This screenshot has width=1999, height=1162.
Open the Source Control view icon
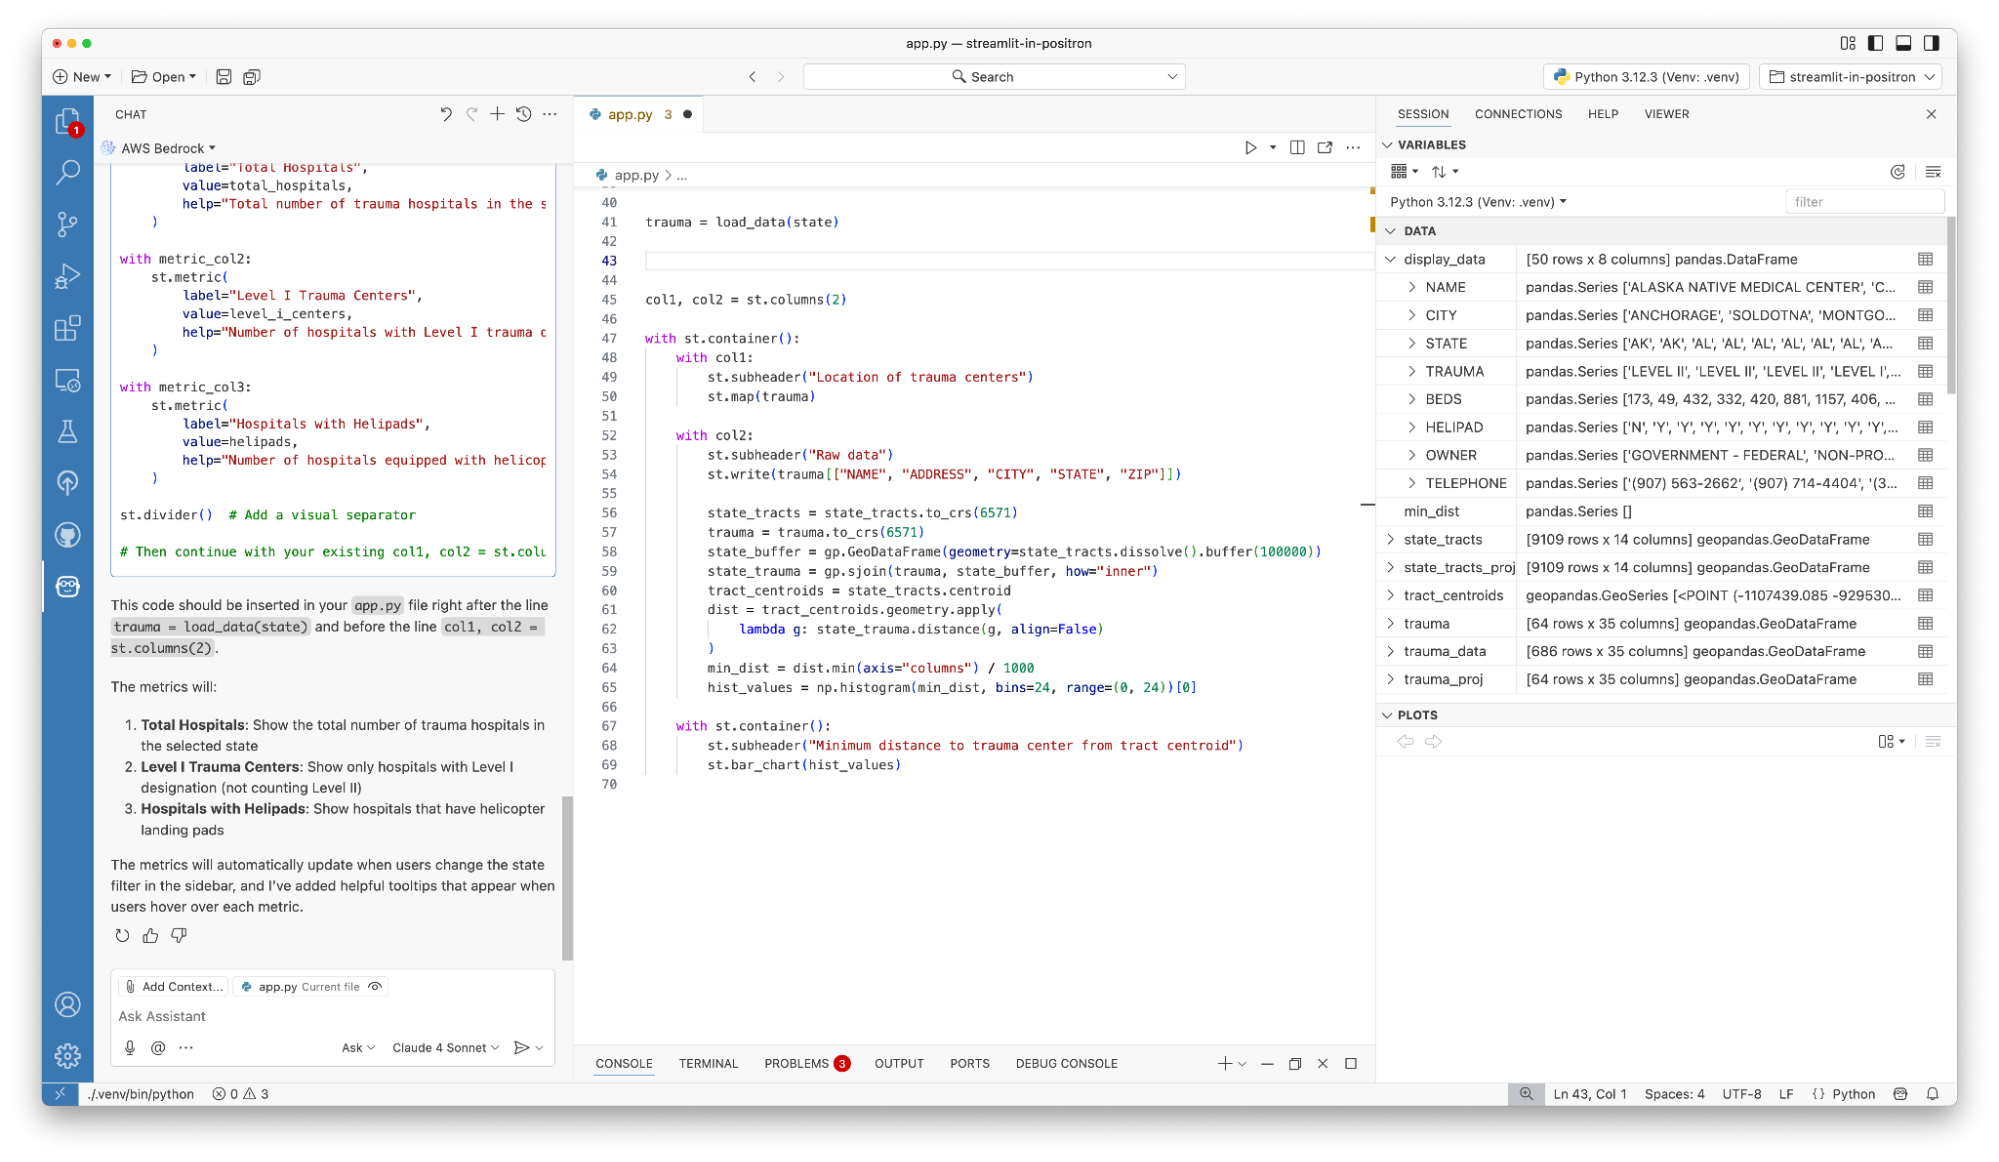point(67,224)
